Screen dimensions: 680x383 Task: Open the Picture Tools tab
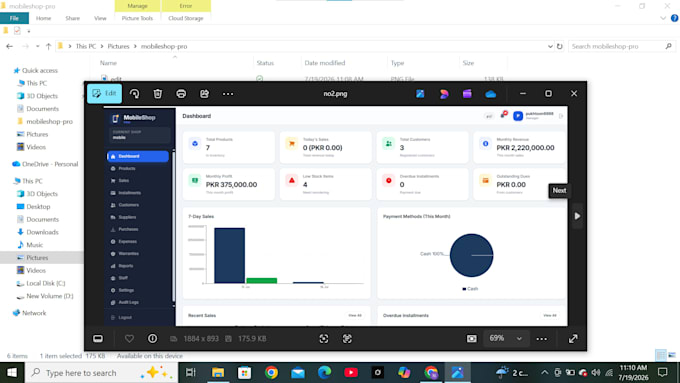click(137, 18)
